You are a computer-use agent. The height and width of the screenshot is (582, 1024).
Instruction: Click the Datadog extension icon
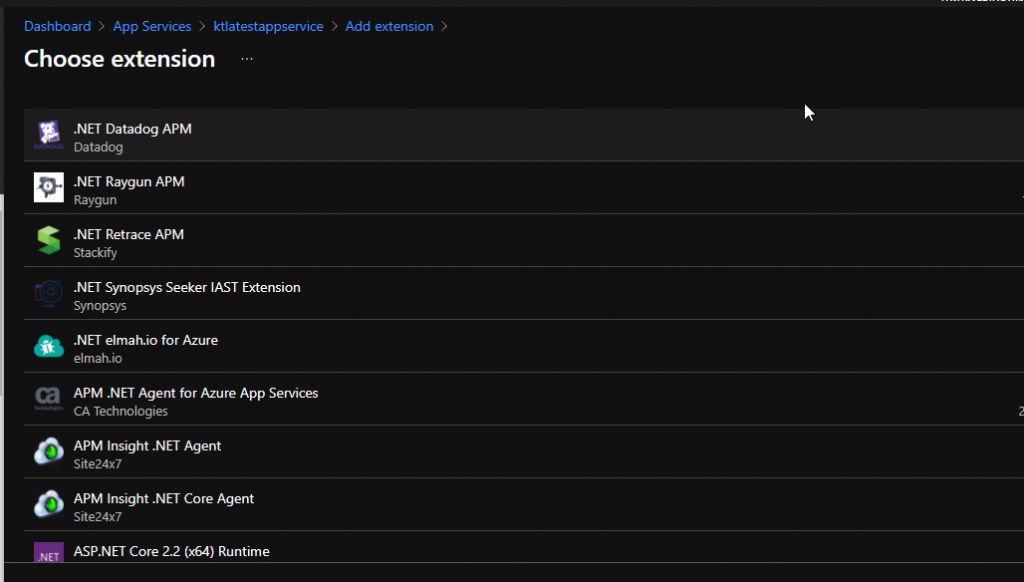pos(49,135)
